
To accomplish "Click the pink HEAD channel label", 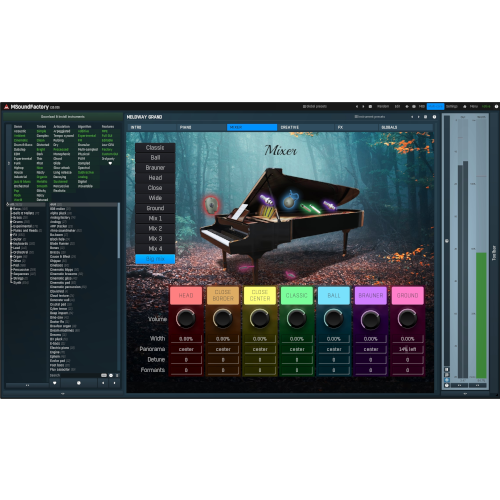I will pos(186,295).
